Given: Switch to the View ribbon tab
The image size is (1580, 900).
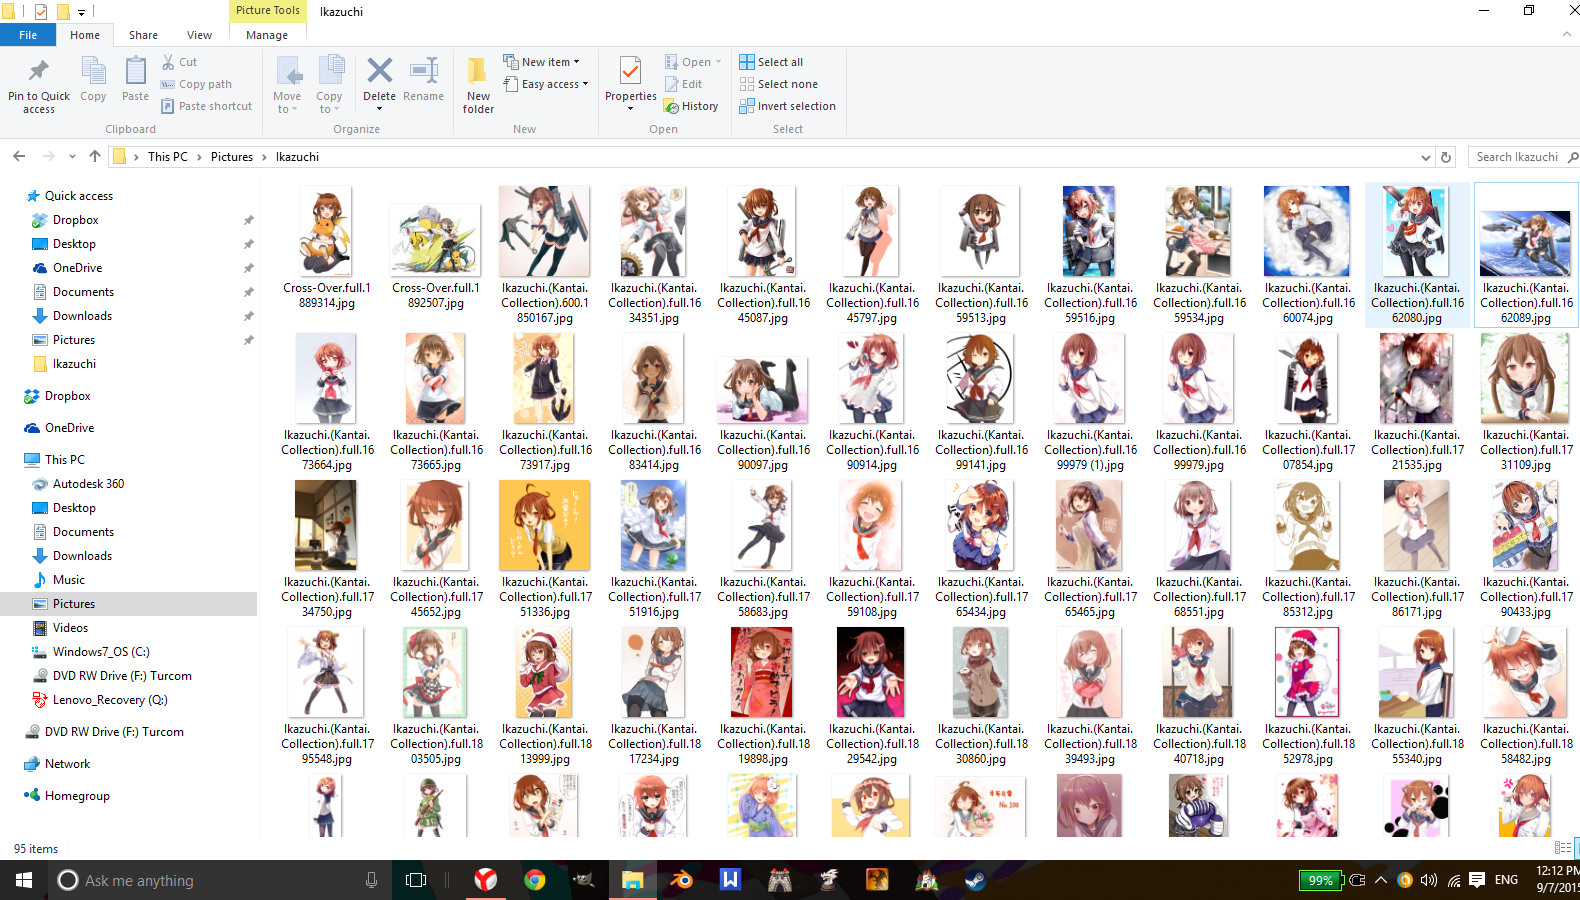Looking at the screenshot, I should click(199, 35).
